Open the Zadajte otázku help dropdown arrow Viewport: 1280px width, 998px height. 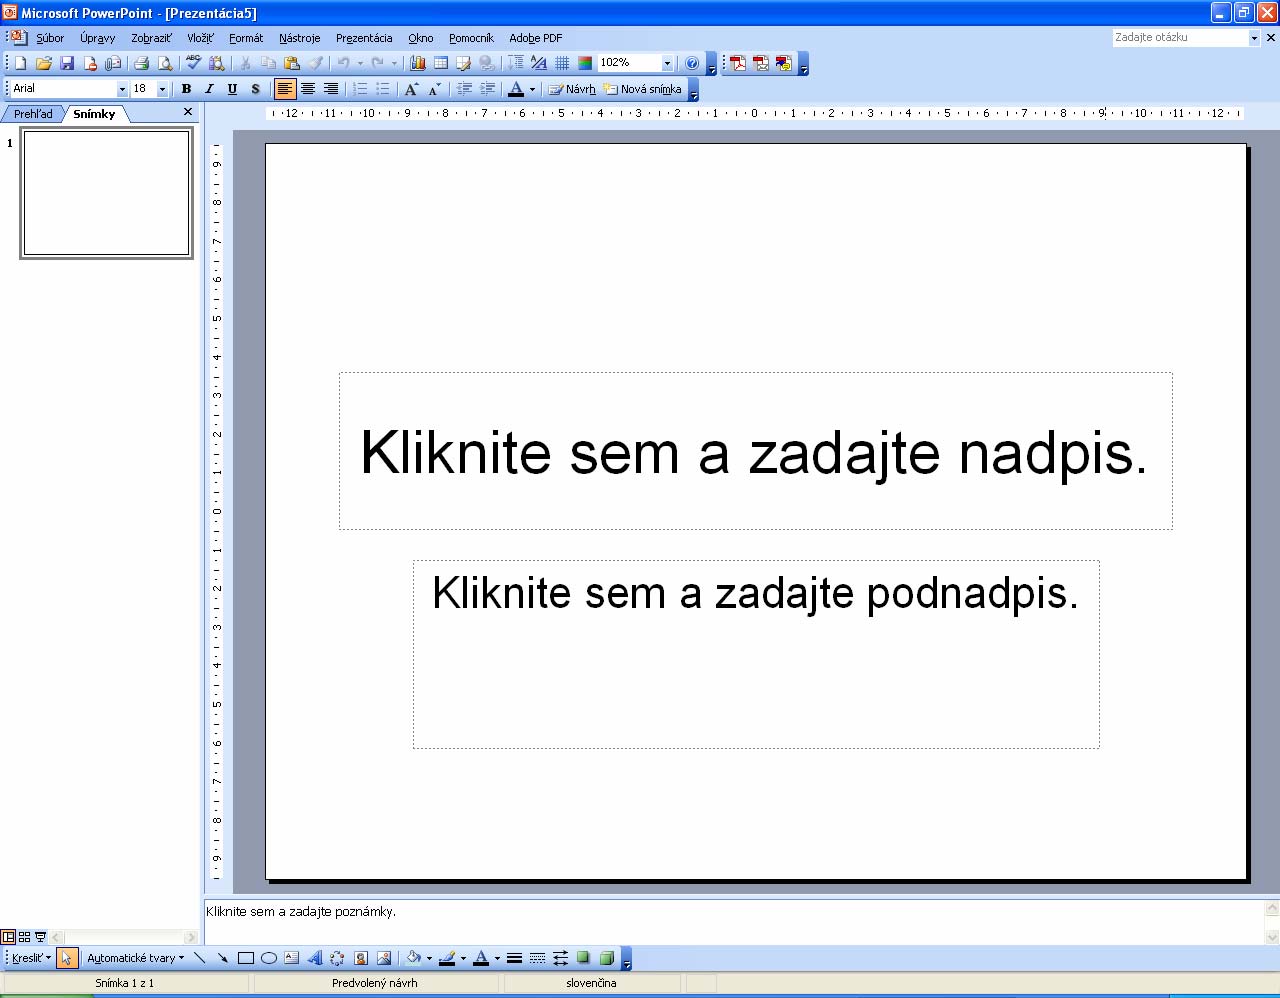[1254, 37]
